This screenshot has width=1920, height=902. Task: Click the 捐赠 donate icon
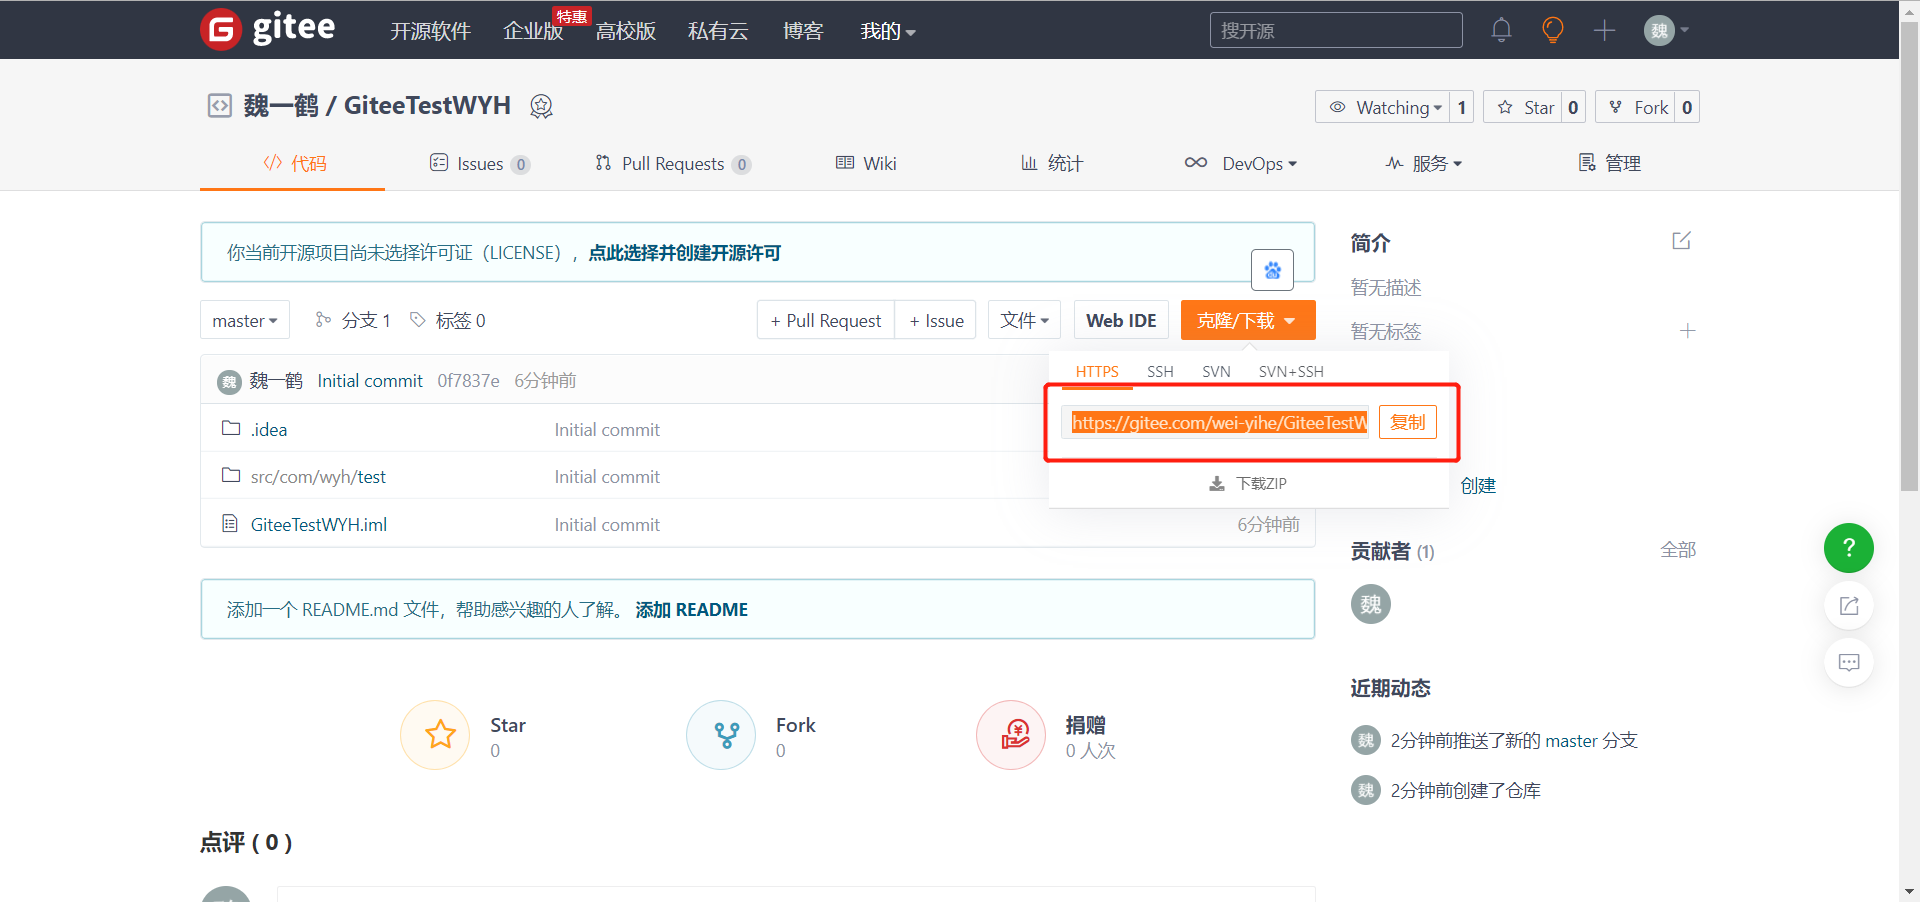click(x=1011, y=735)
